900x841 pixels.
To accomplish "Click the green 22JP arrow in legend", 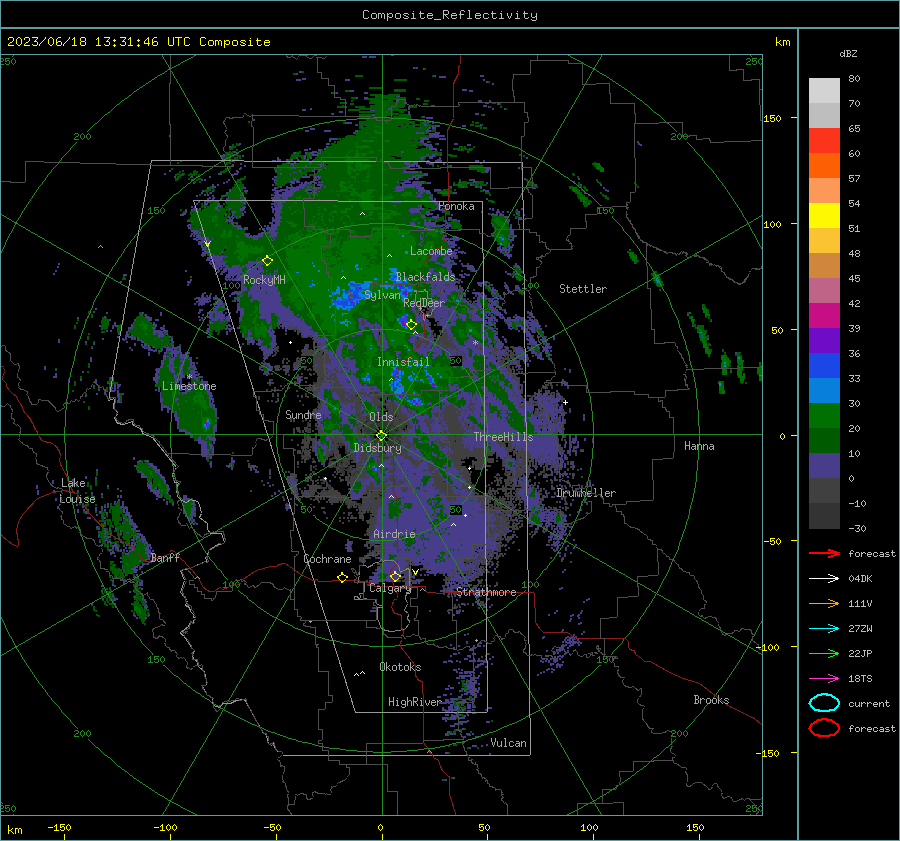I will click(824, 653).
